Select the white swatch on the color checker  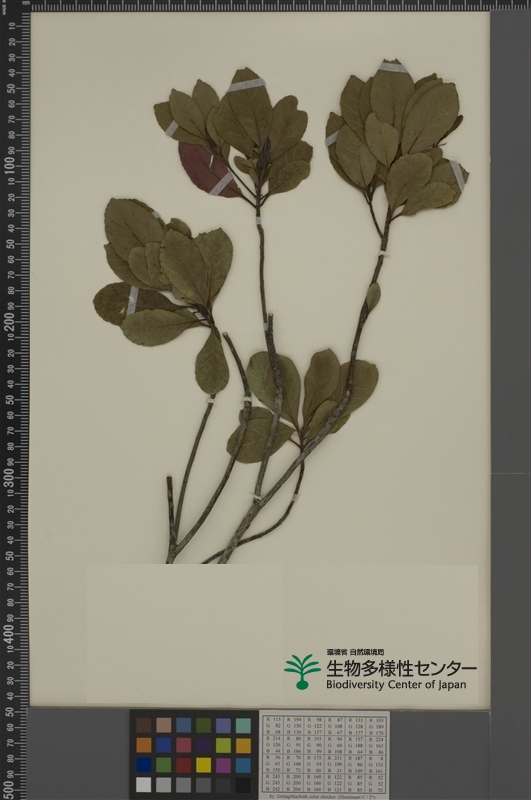click(143, 785)
